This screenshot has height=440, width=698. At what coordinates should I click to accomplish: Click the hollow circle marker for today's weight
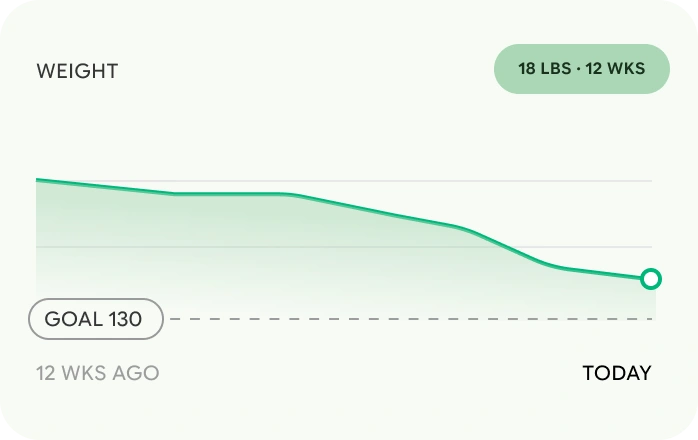click(x=651, y=279)
